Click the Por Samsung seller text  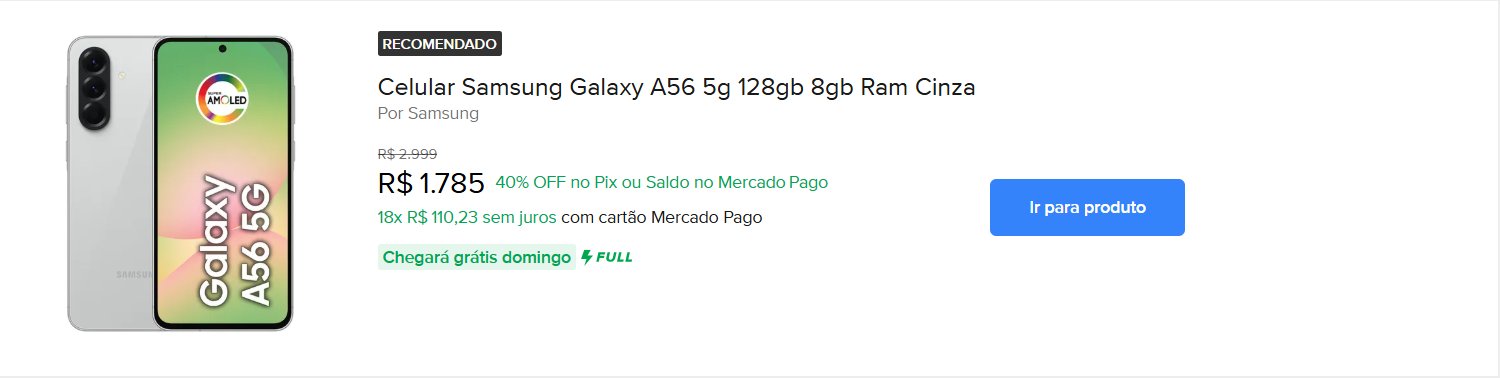click(428, 113)
